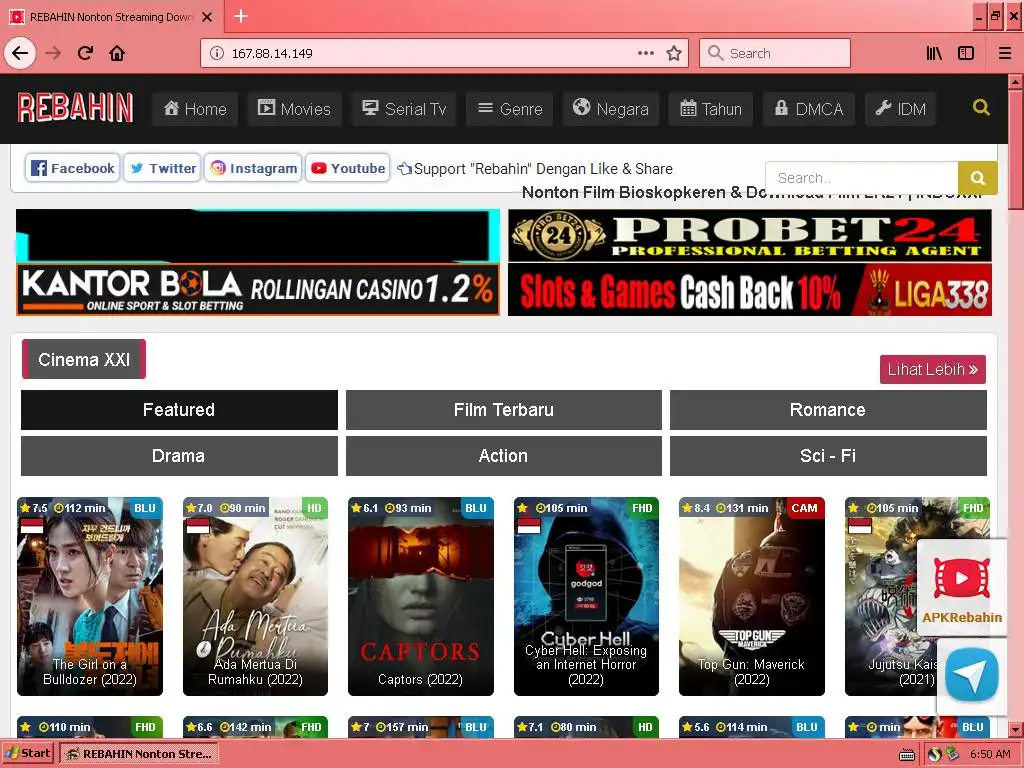The width and height of the screenshot is (1024, 768).
Task: Click the LIGA338 cash back banner
Action: [750, 290]
